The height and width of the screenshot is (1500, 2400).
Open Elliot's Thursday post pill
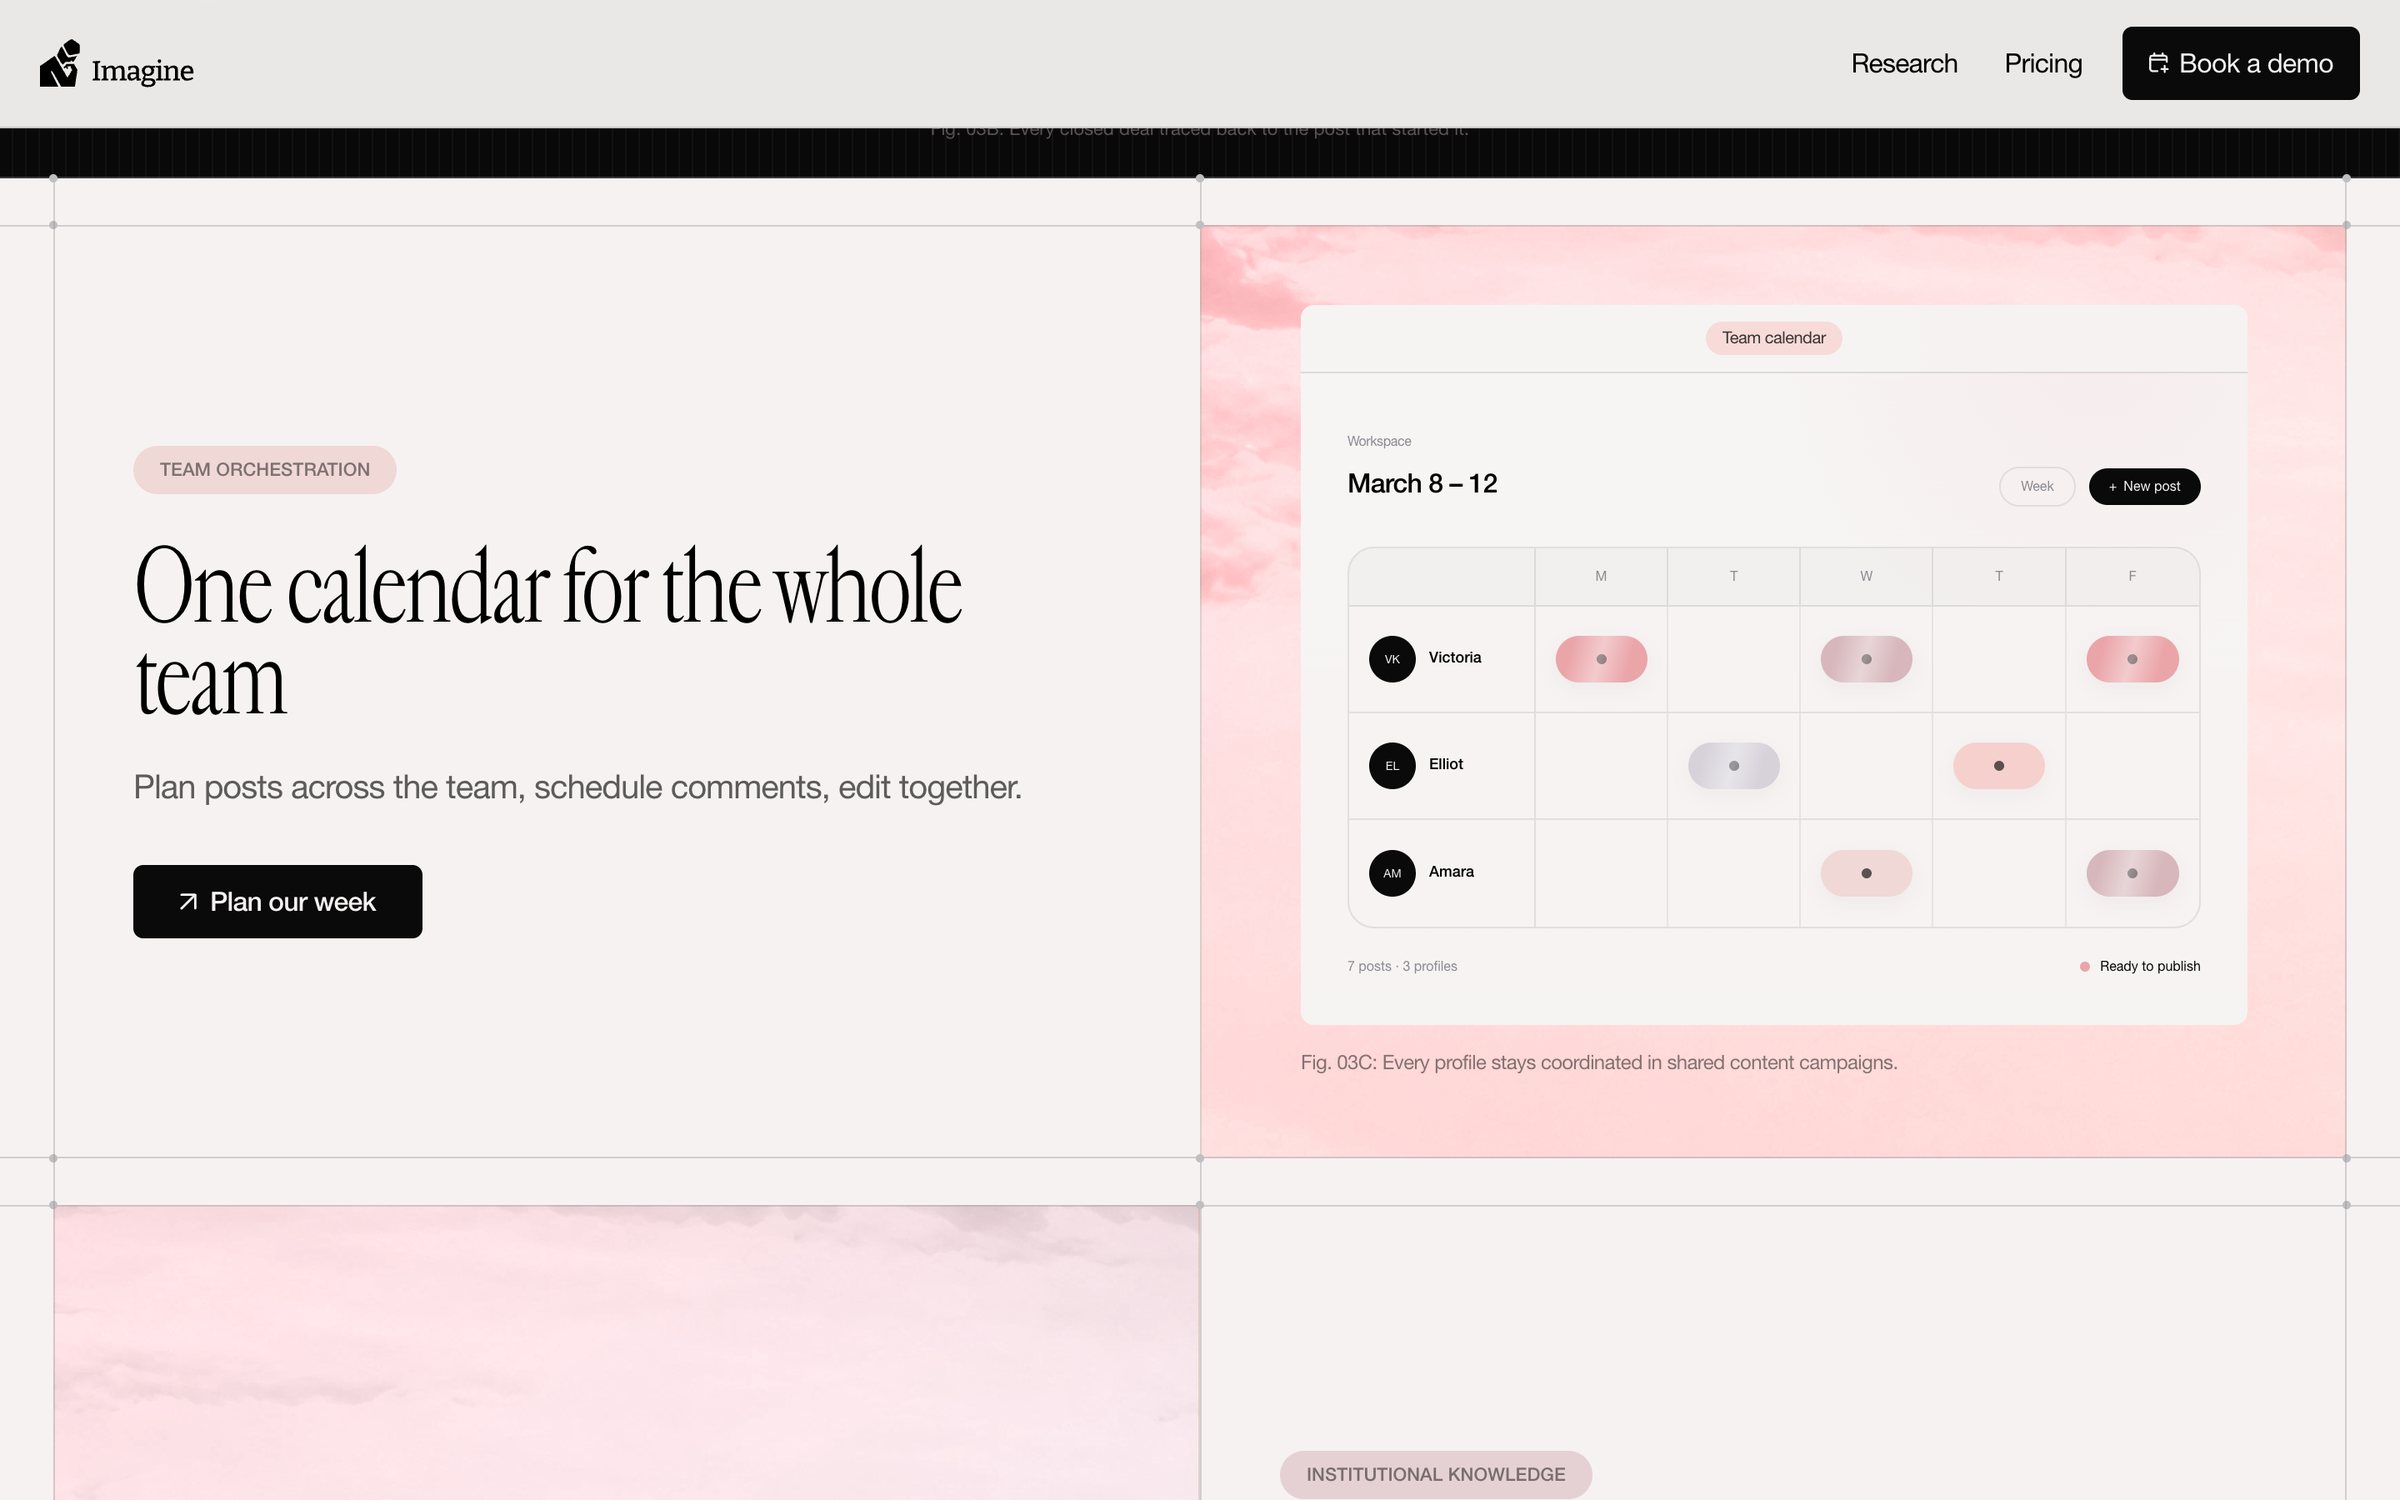(x=1999, y=766)
